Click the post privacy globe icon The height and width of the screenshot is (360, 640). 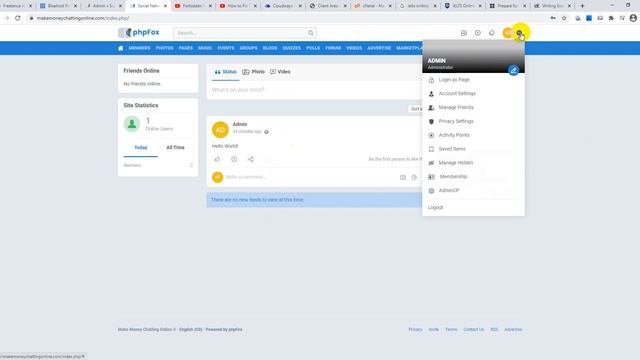pos(266,132)
